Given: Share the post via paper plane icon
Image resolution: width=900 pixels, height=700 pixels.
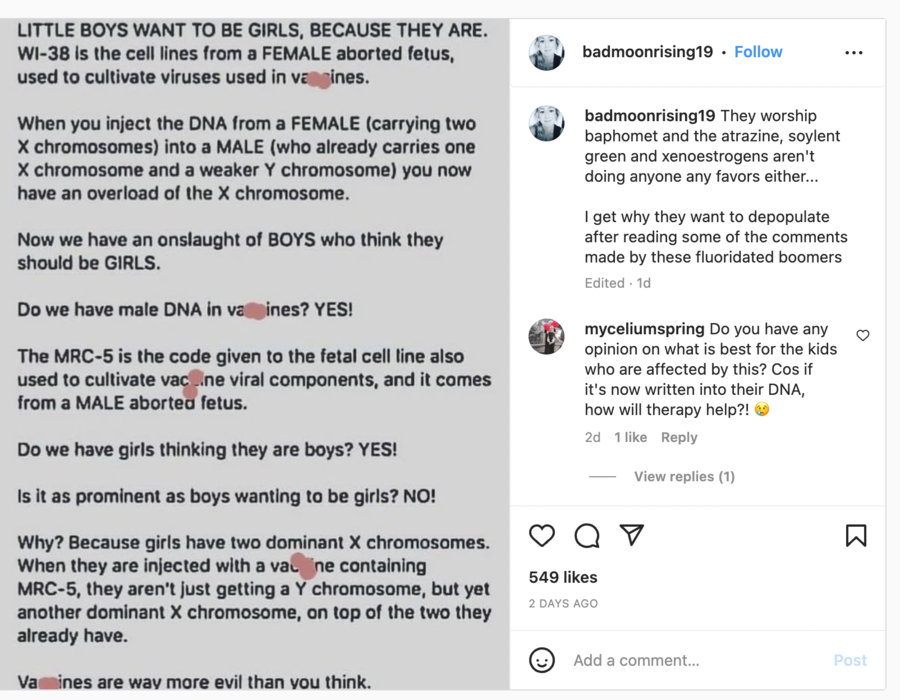Looking at the screenshot, I should [631, 535].
